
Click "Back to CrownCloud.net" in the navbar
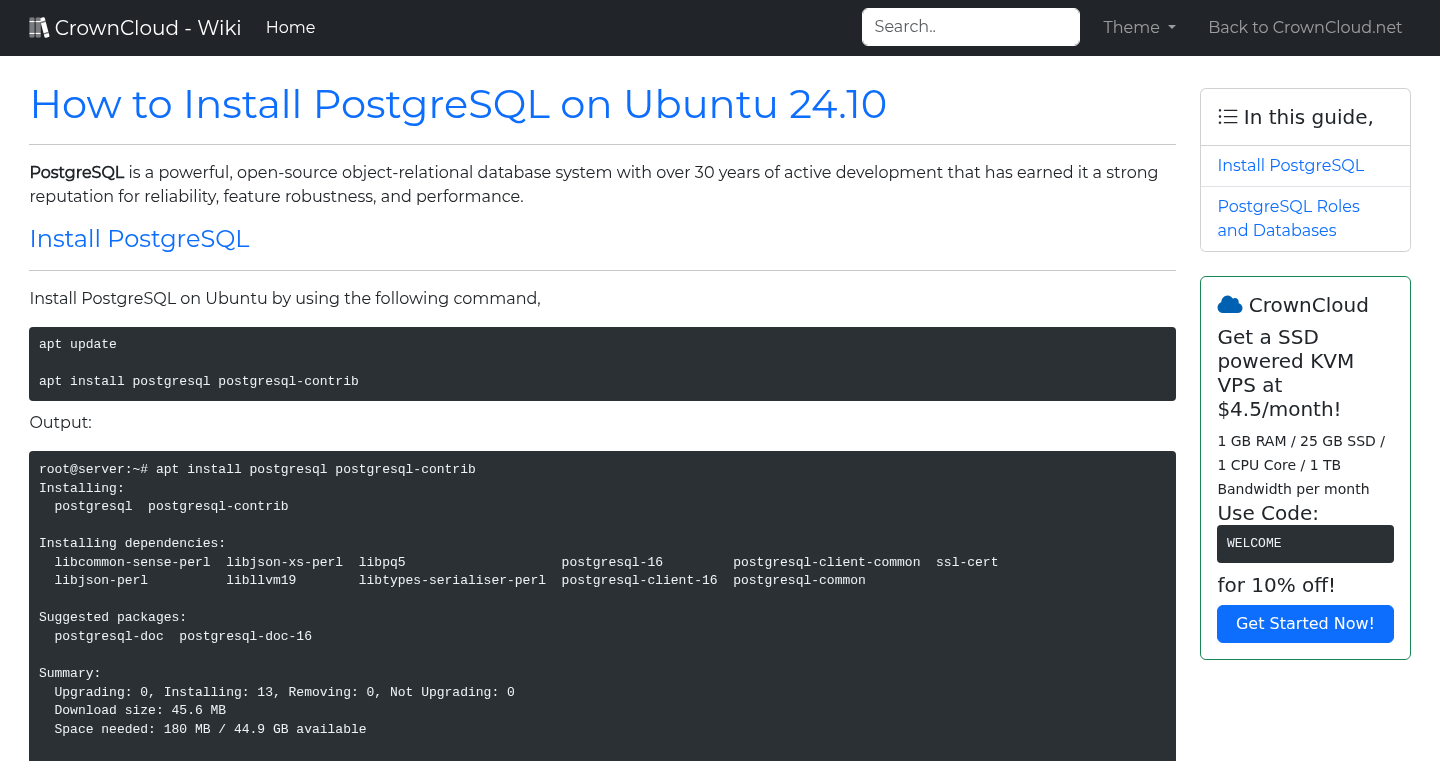(x=1305, y=27)
